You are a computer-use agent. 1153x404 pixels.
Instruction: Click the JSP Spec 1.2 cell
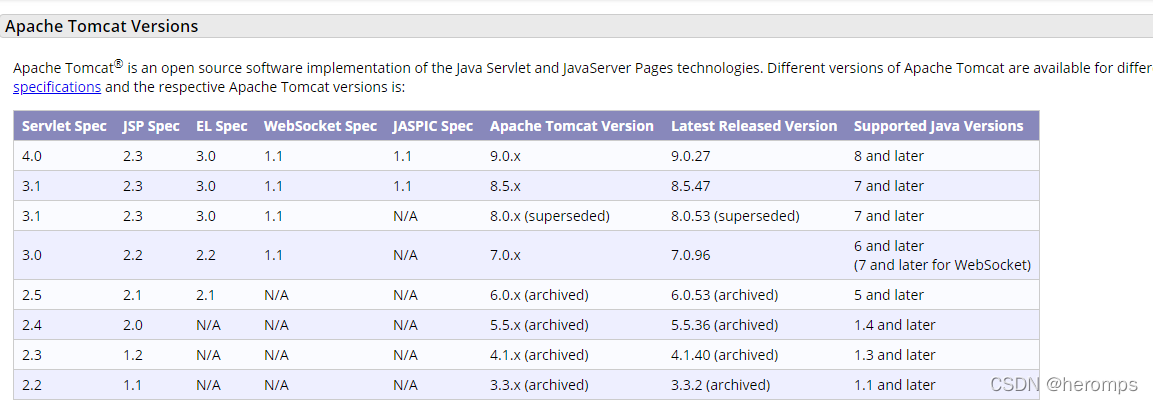(132, 355)
